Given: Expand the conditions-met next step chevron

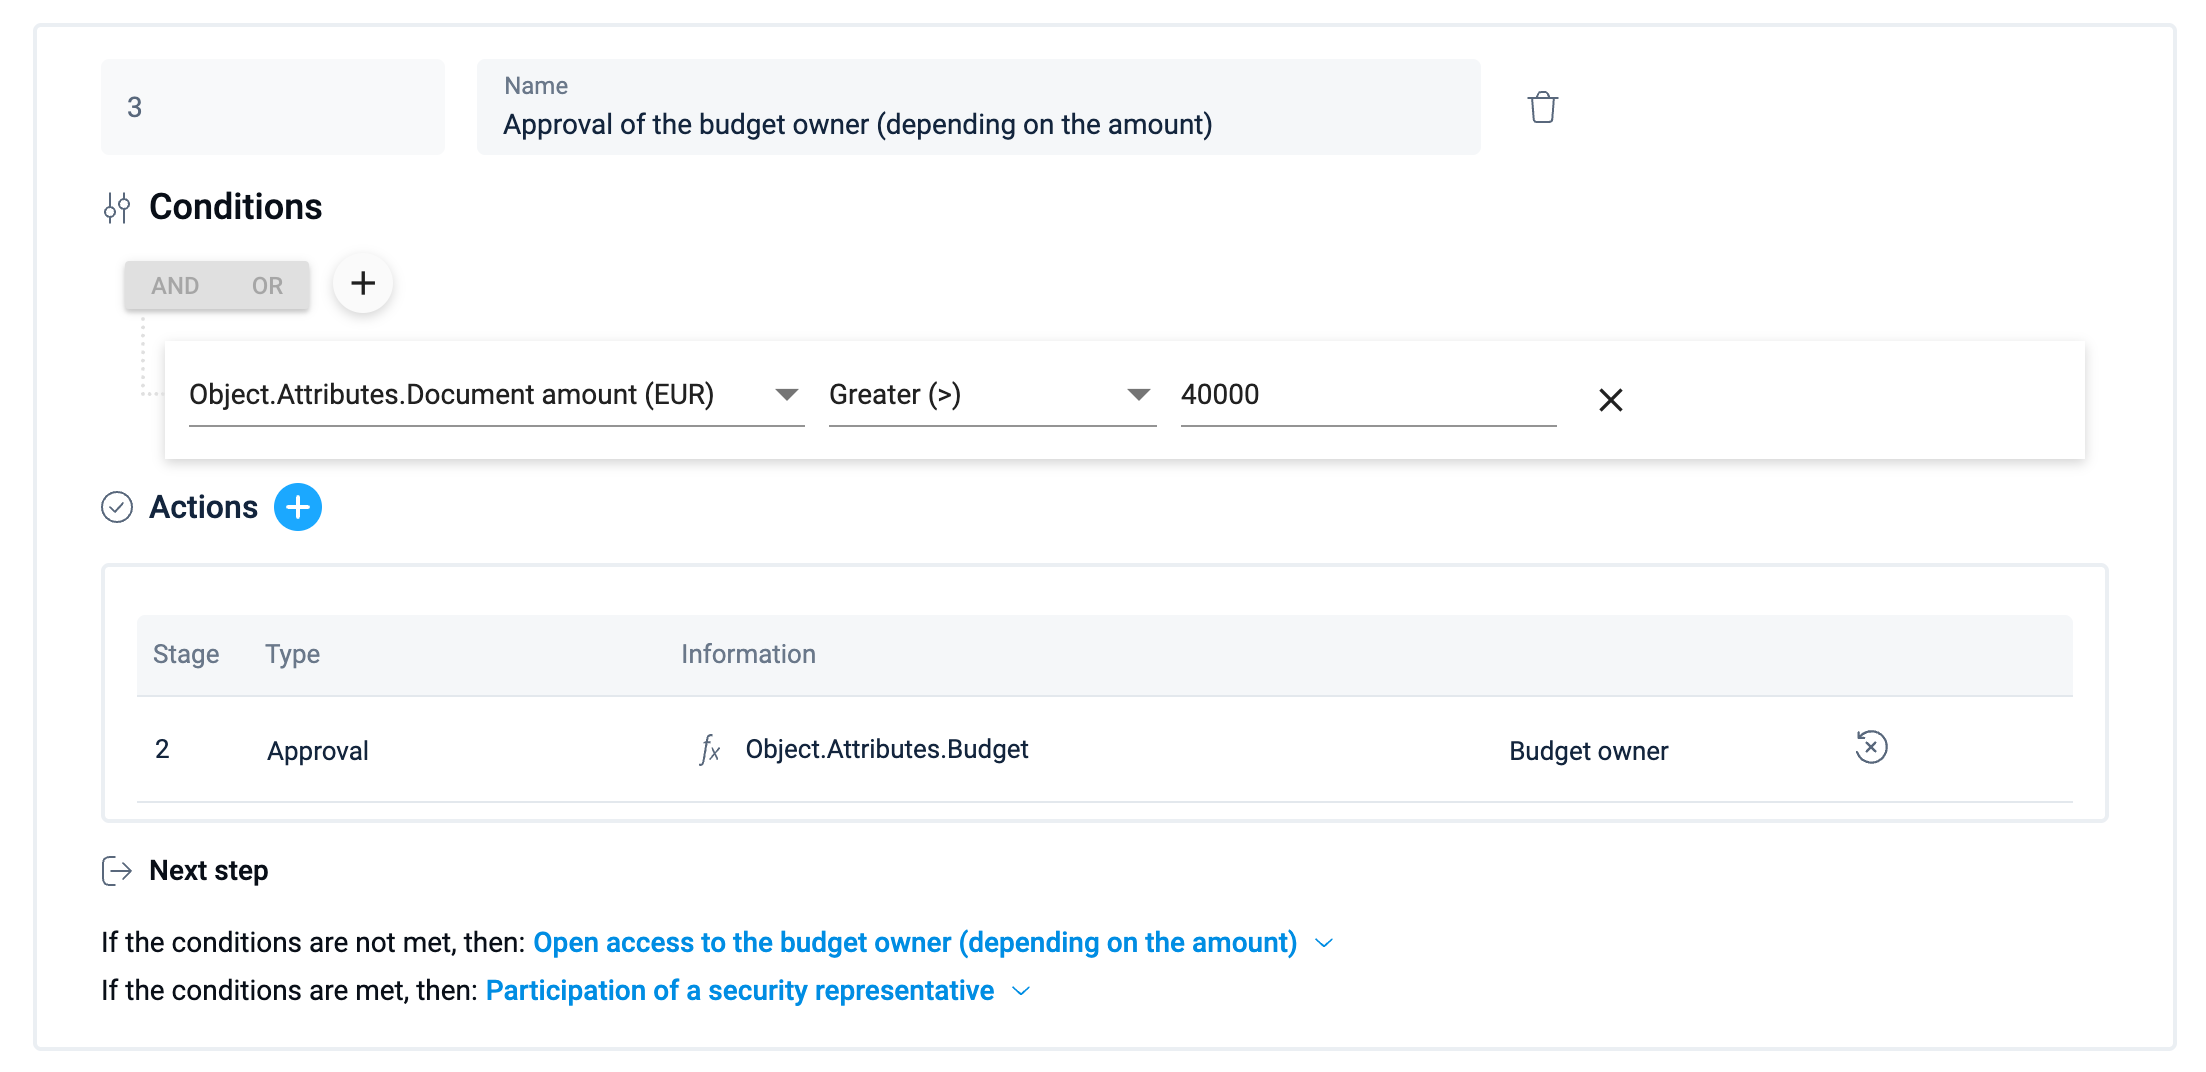Looking at the screenshot, I should pyautogui.click(x=1021, y=991).
